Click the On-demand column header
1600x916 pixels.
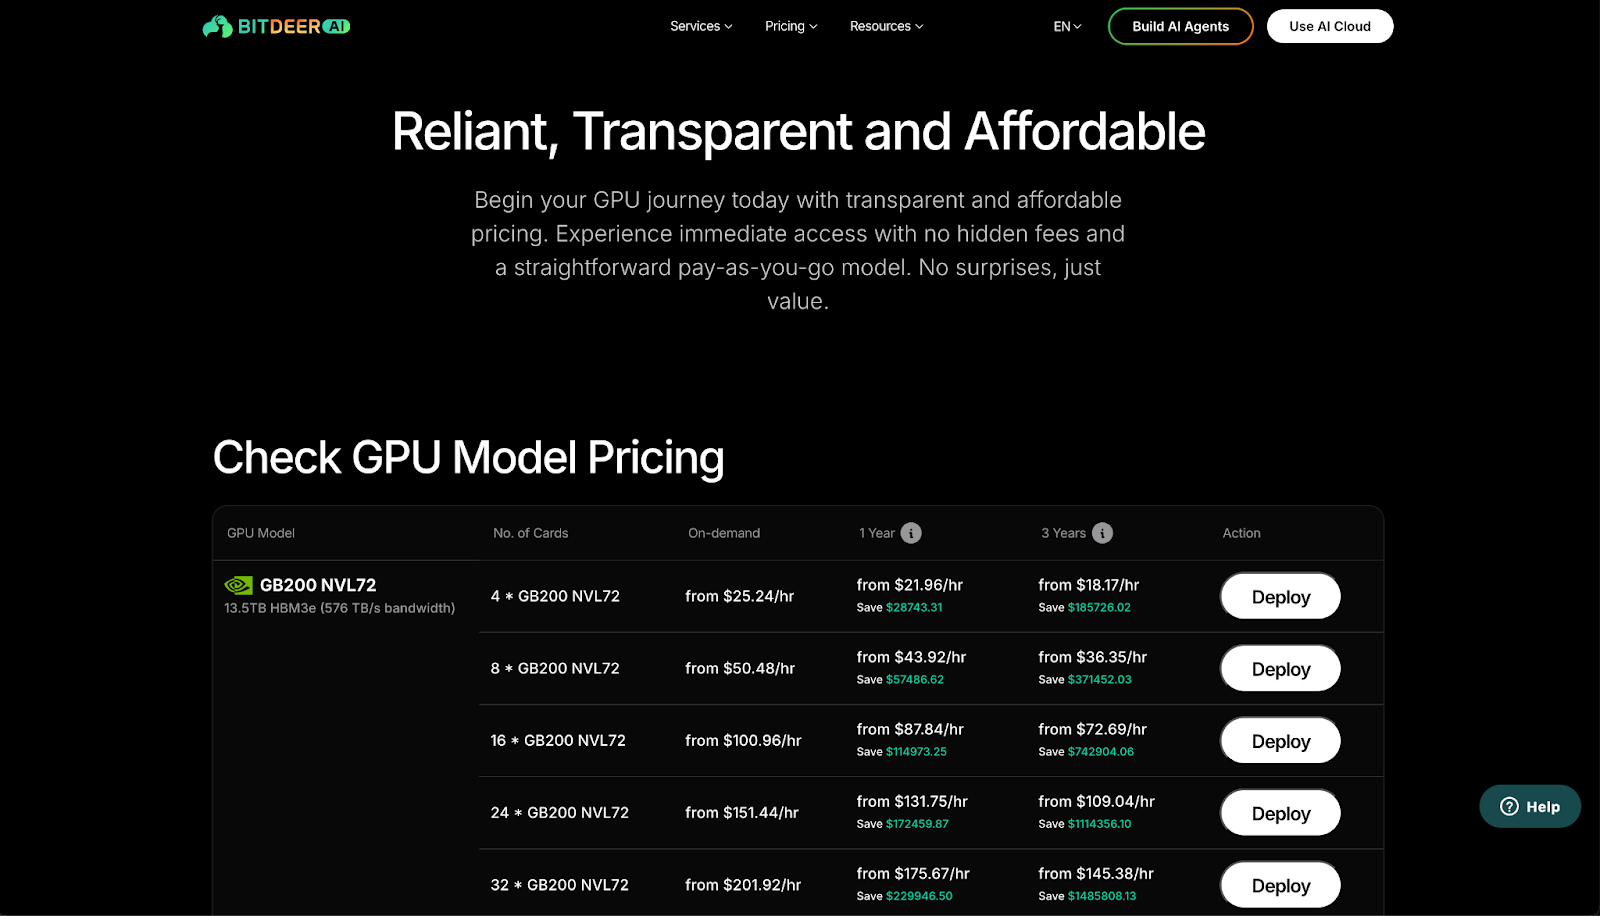(x=723, y=533)
